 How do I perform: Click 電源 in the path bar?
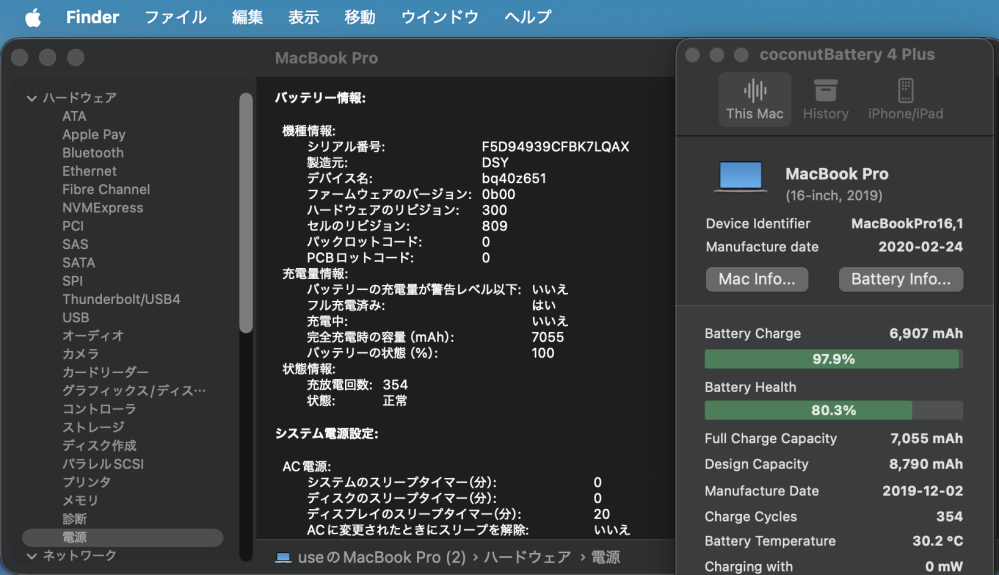pos(605,557)
